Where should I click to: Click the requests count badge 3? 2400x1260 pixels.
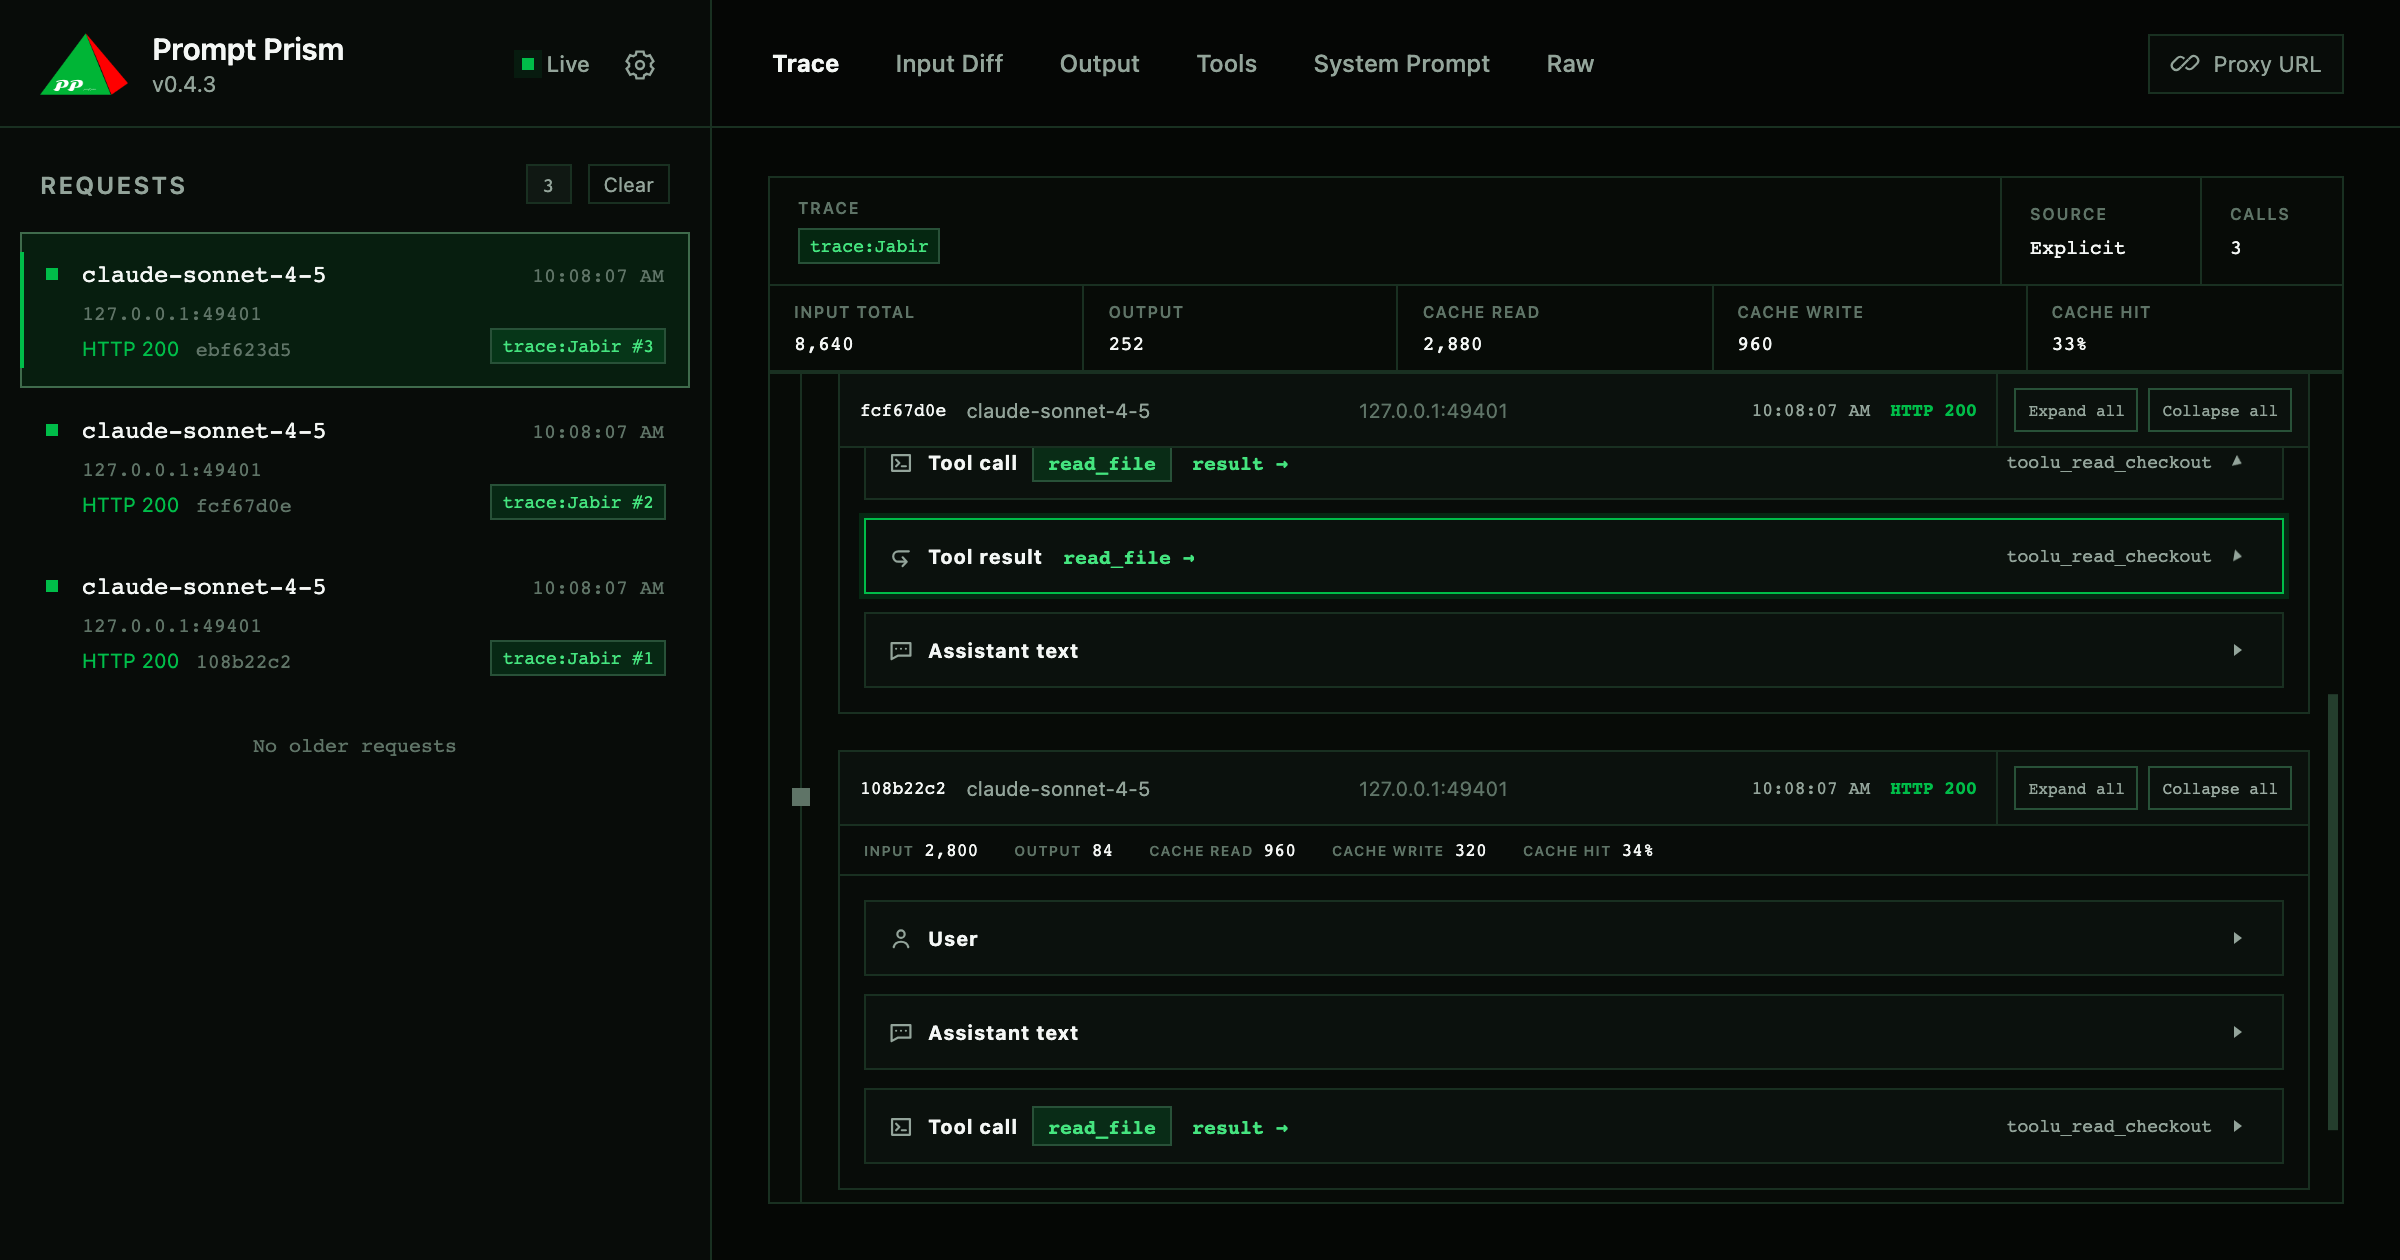point(548,185)
